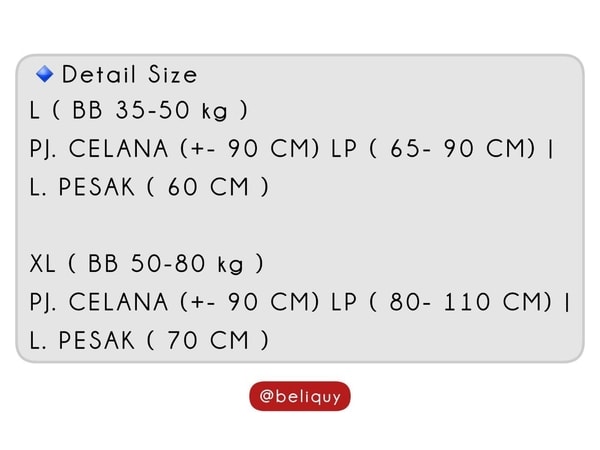Click the 70 CM value
The width and height of the screenshot is (600, 450).
tap(208, 340)
